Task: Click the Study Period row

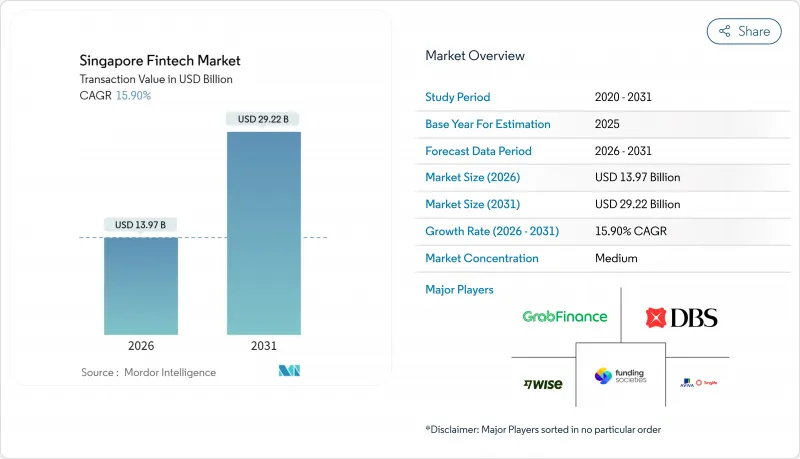Action: click(552, 97)
